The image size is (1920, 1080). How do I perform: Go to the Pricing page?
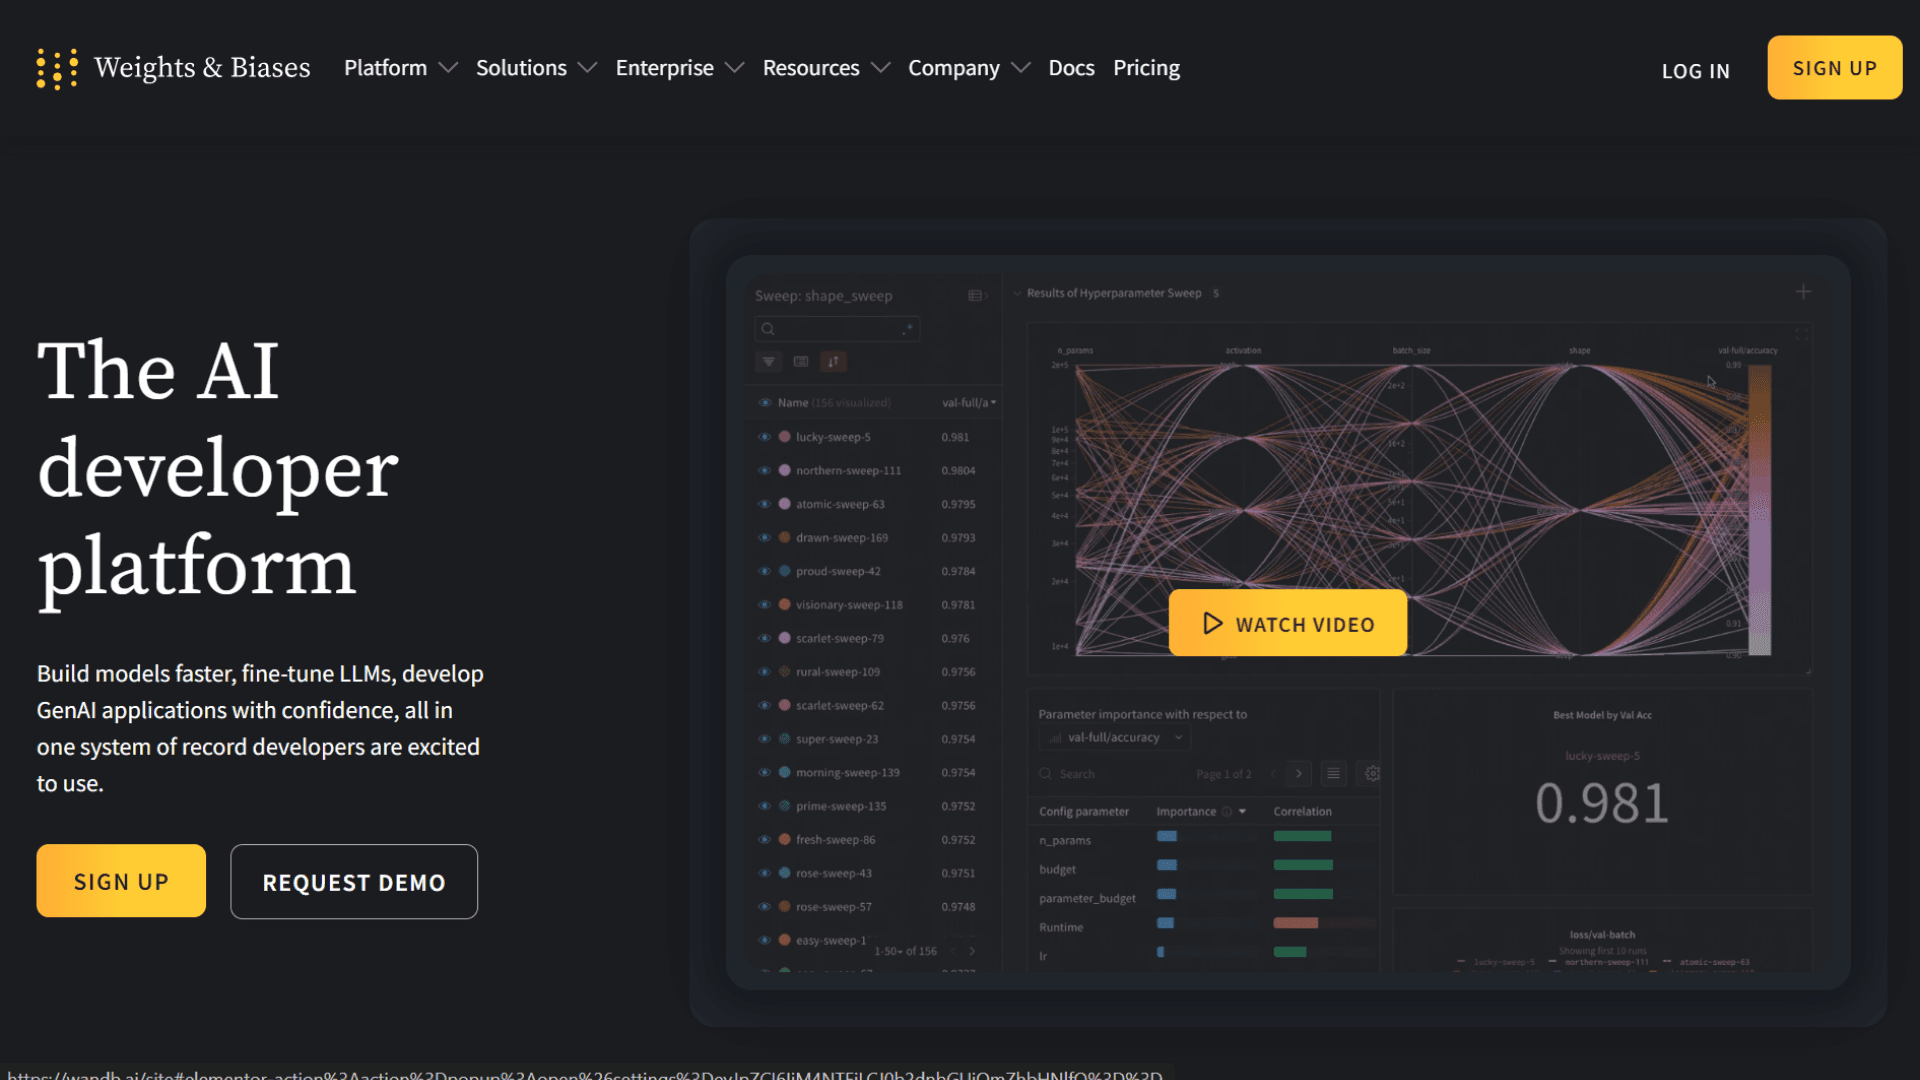coord(1146,68)
